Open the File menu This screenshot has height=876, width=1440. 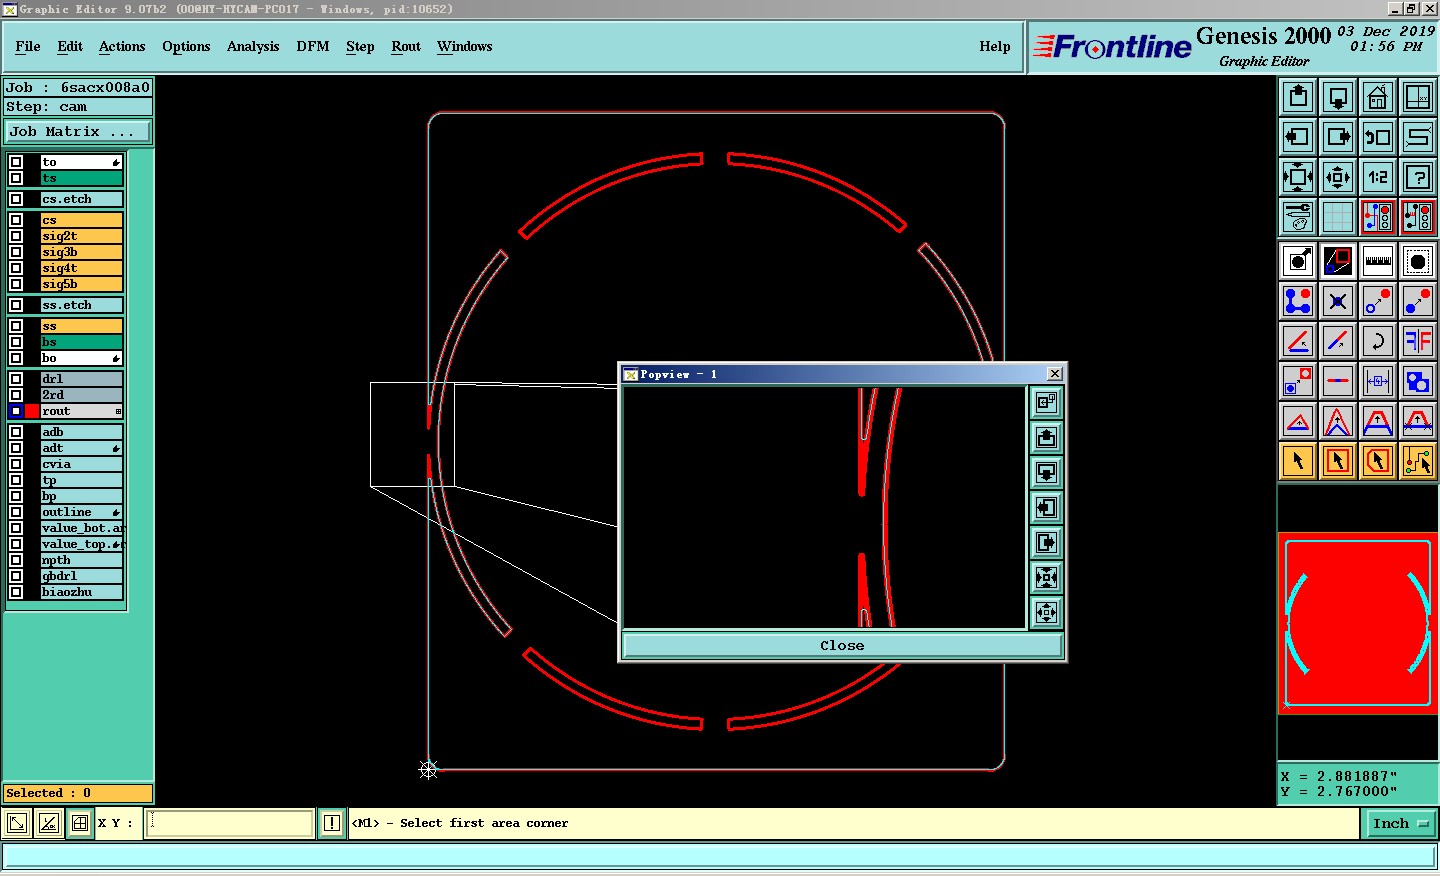point(28,47)
